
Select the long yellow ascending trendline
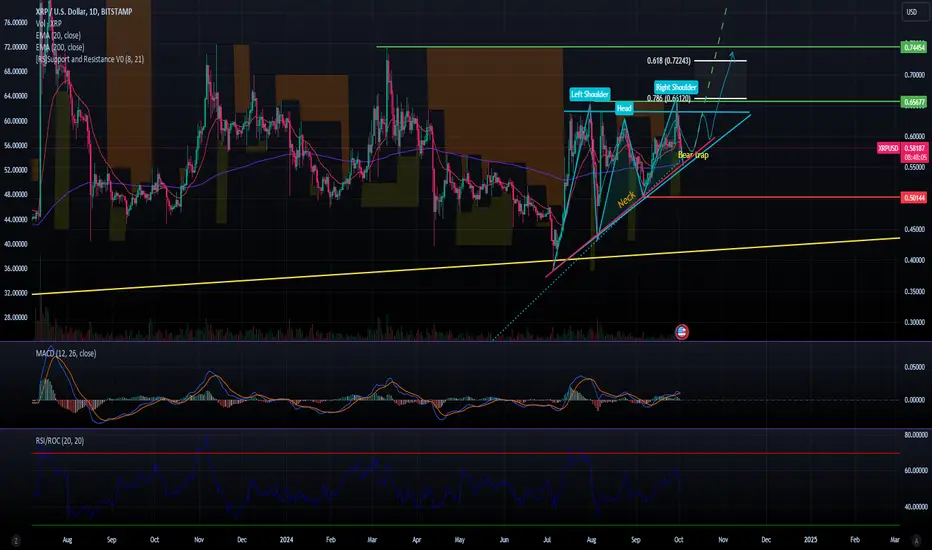[x=467, y=266]
